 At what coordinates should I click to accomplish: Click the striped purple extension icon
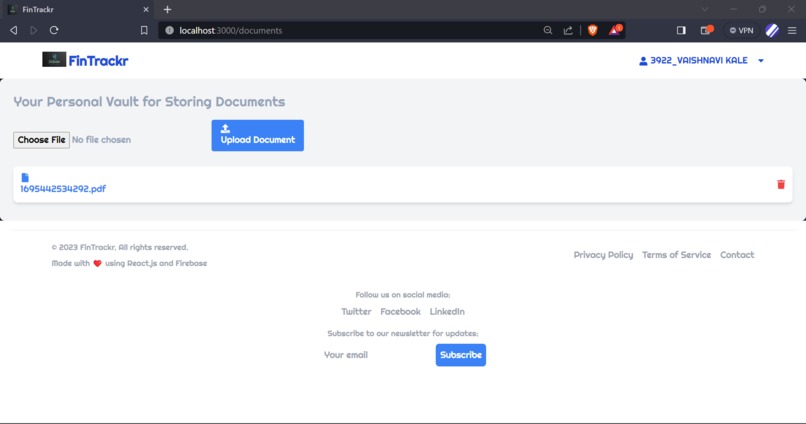pos(772,30)
